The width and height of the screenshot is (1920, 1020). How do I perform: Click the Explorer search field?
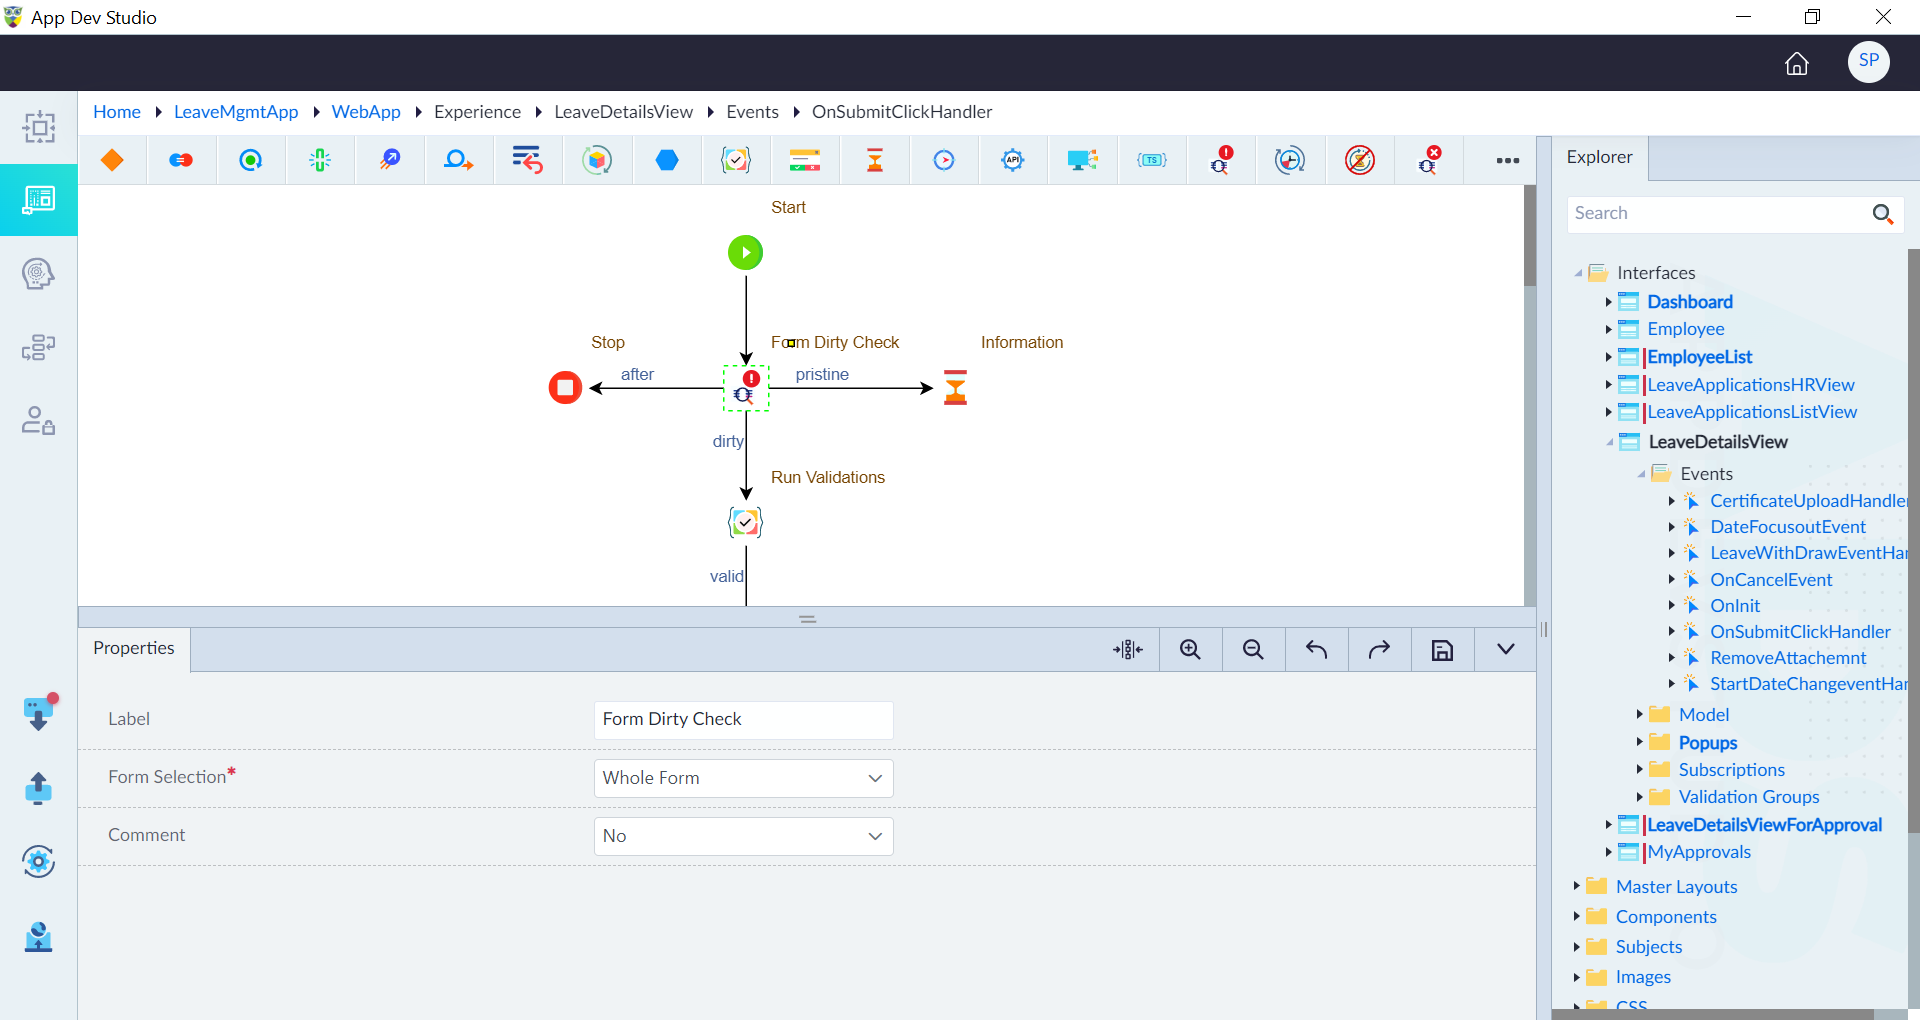(x=1718, y=213)
